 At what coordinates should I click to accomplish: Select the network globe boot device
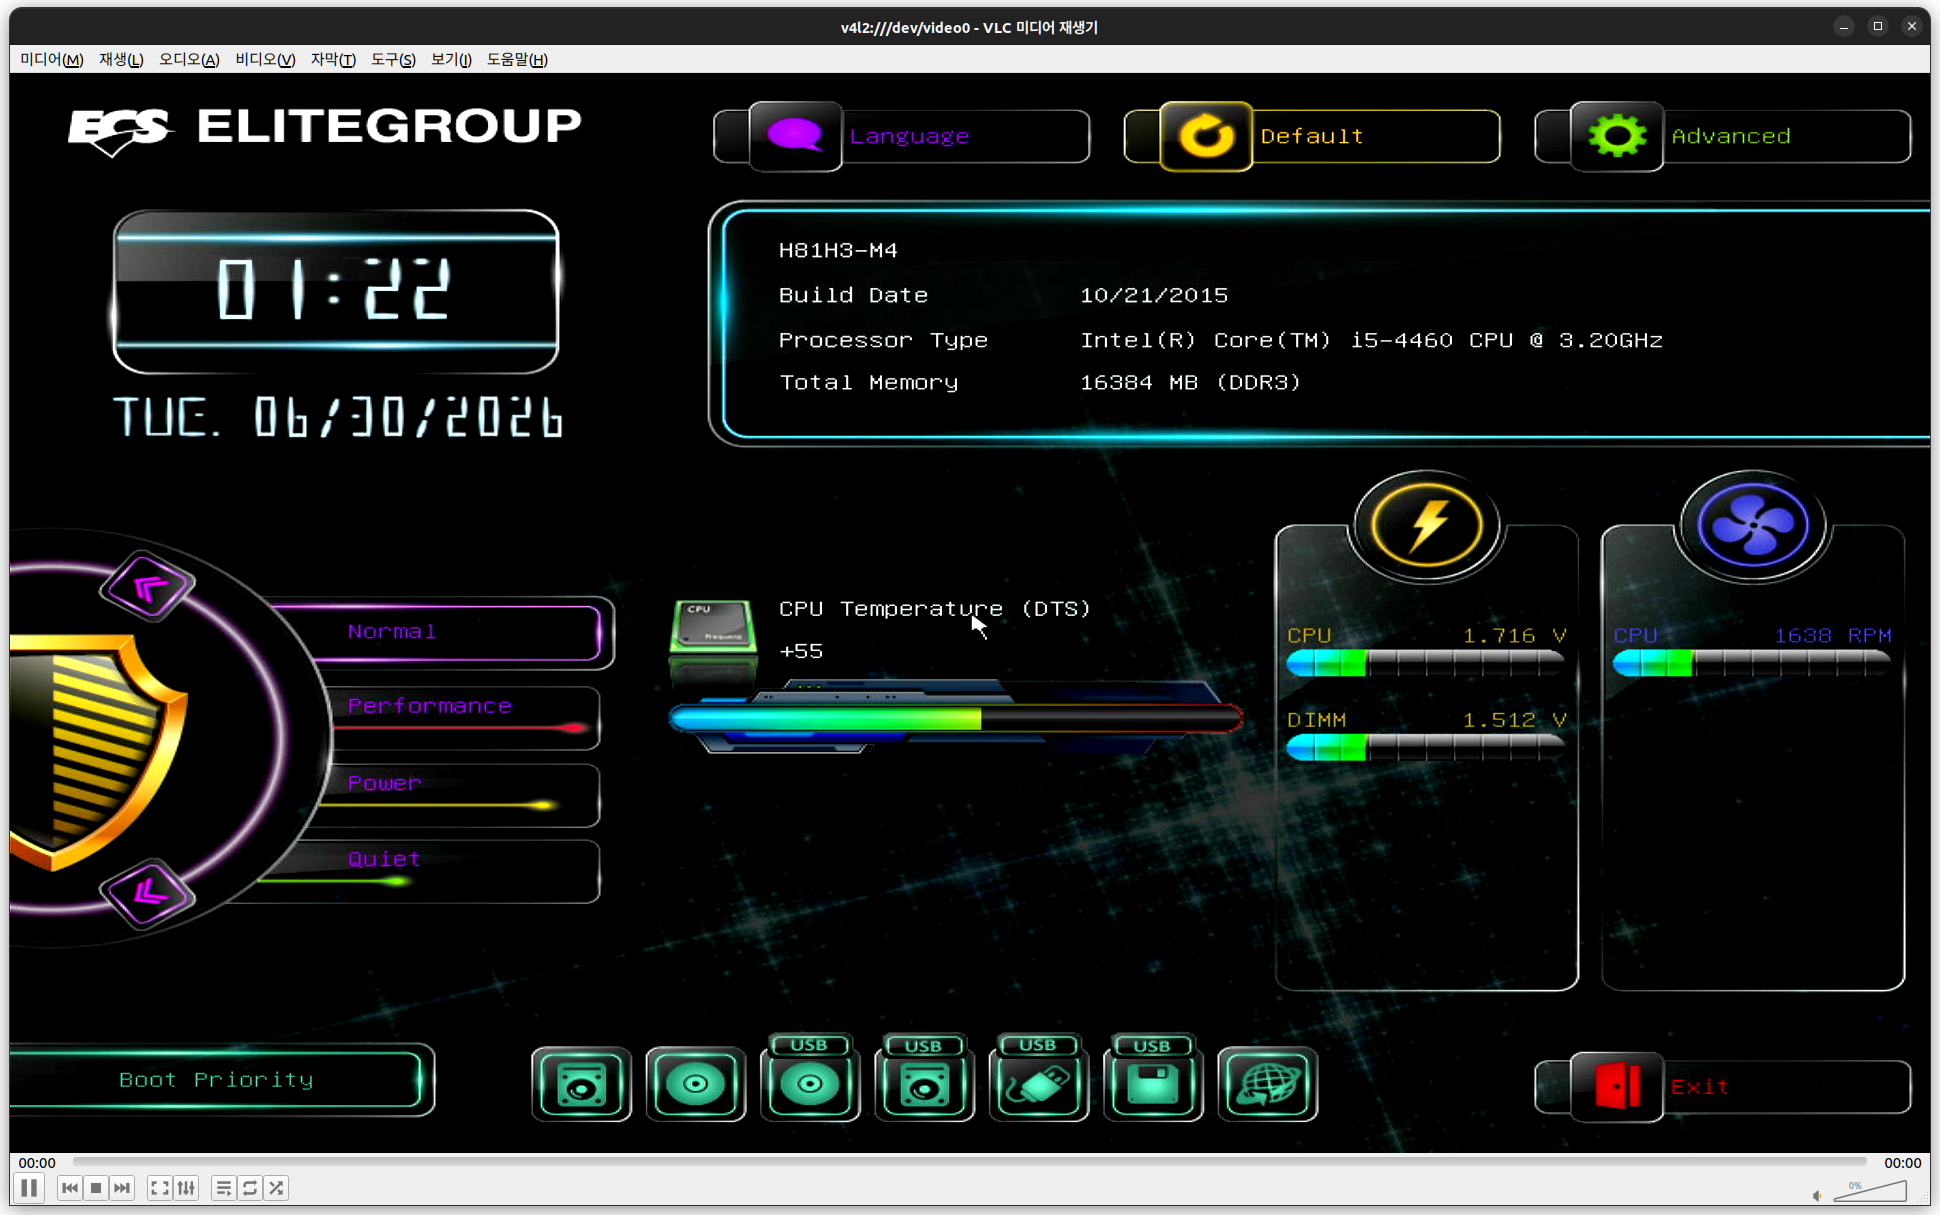tap(1268, 1084)
